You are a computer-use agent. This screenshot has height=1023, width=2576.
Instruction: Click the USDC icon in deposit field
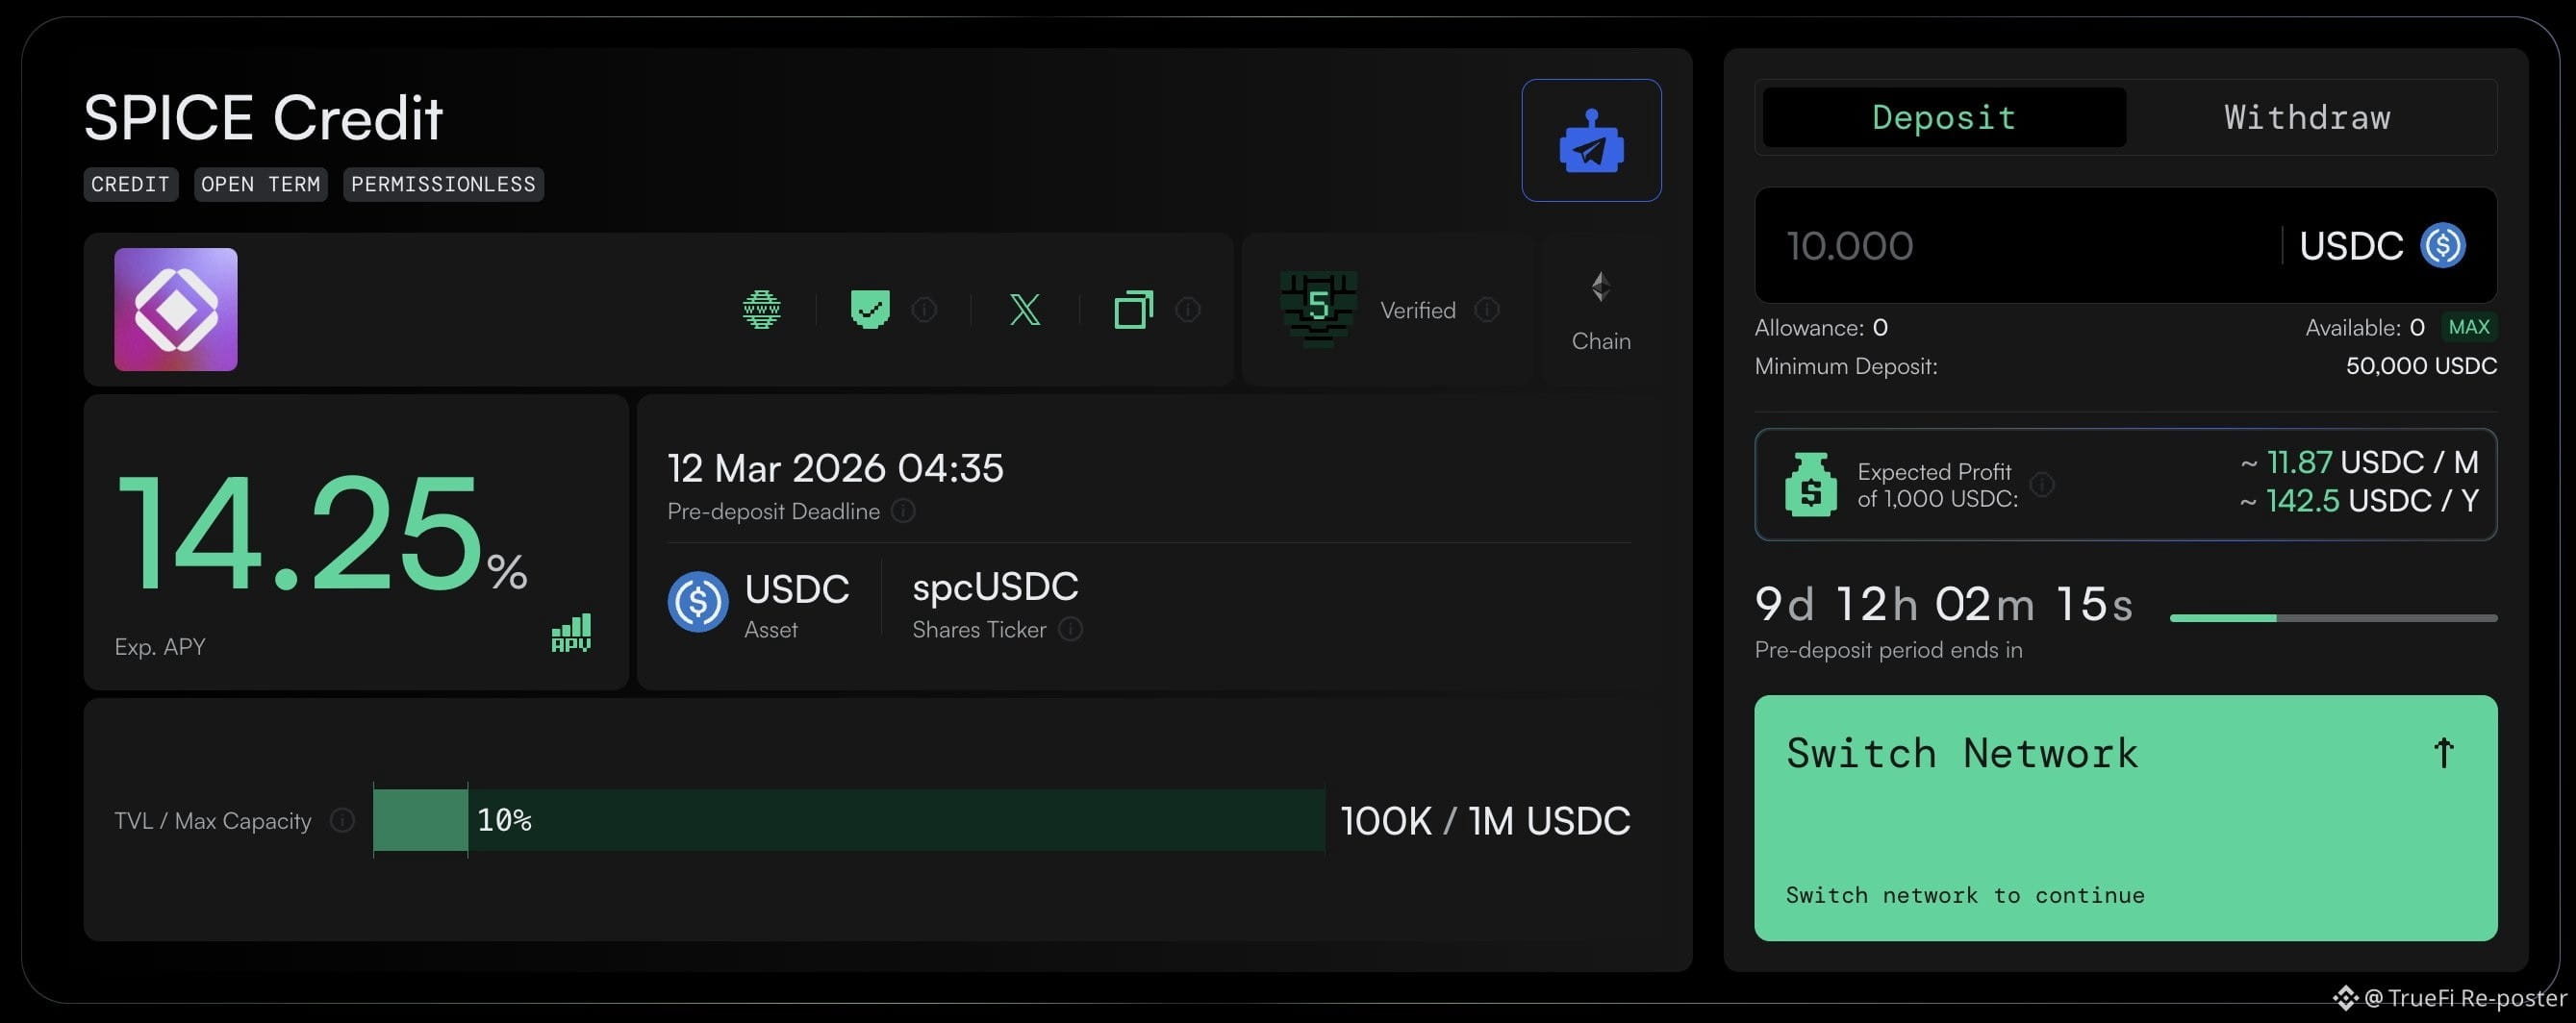click(x=2442, y=245)
